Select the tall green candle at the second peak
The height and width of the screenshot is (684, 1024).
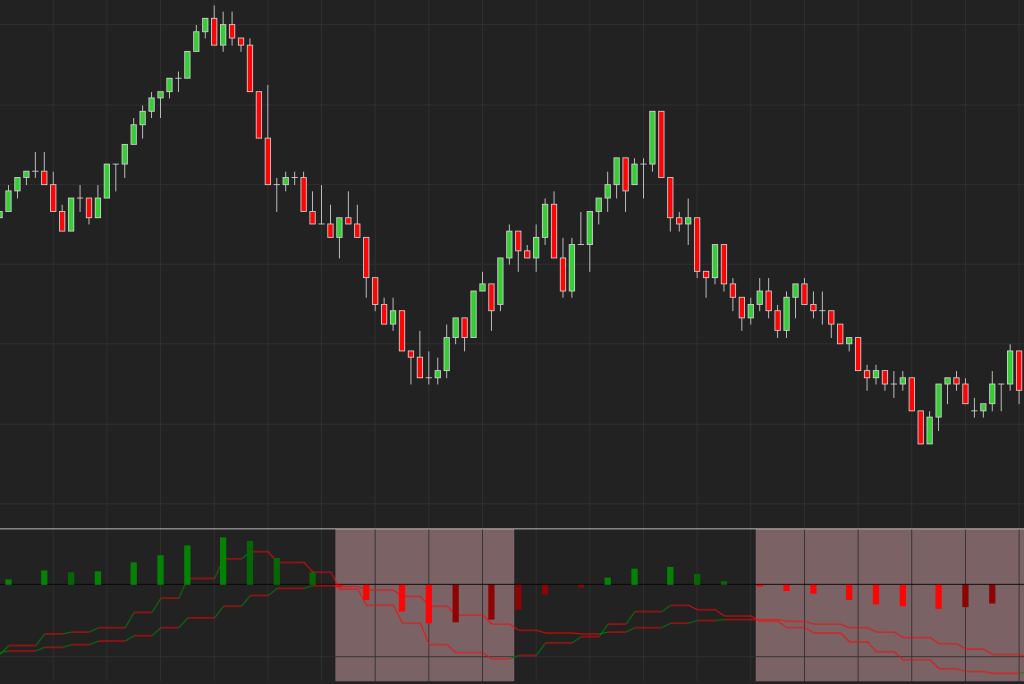[652, 137]
